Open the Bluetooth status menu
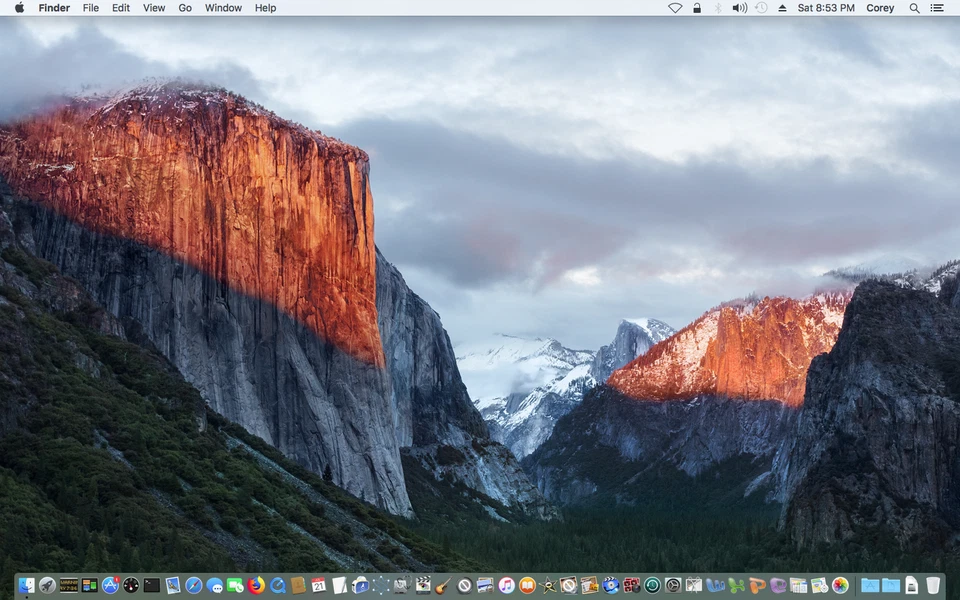Viewport: 960px width, 600px height. coord(718,8)
